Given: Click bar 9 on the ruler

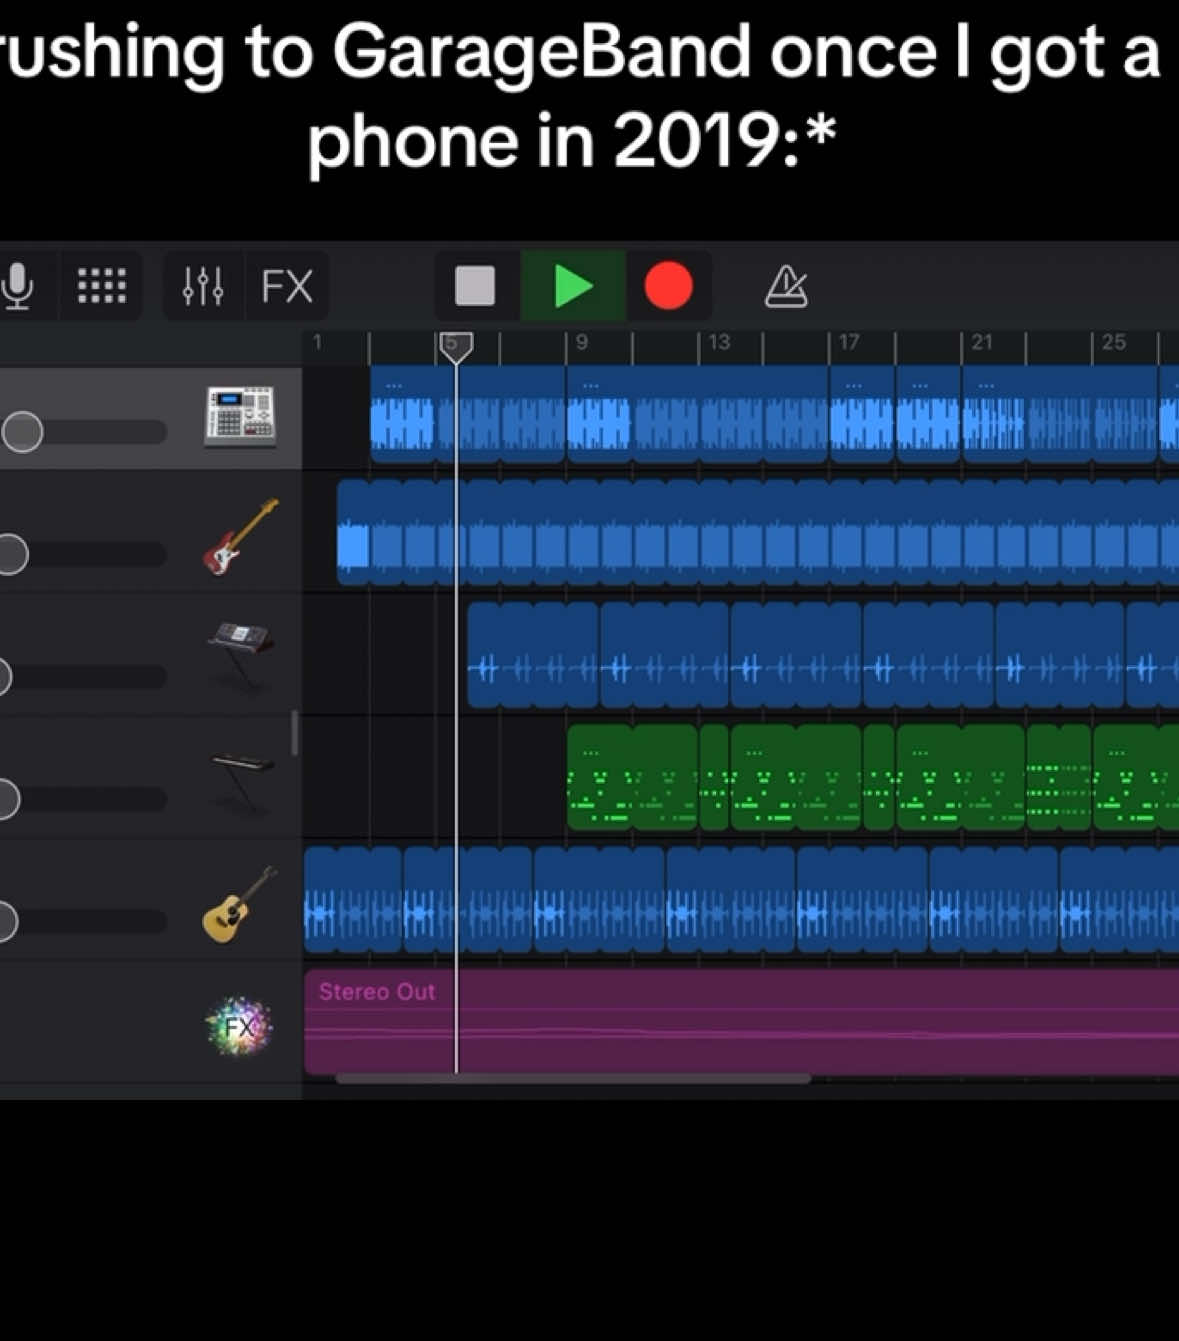Looking at the screenshot, I should tap(581, 343).
